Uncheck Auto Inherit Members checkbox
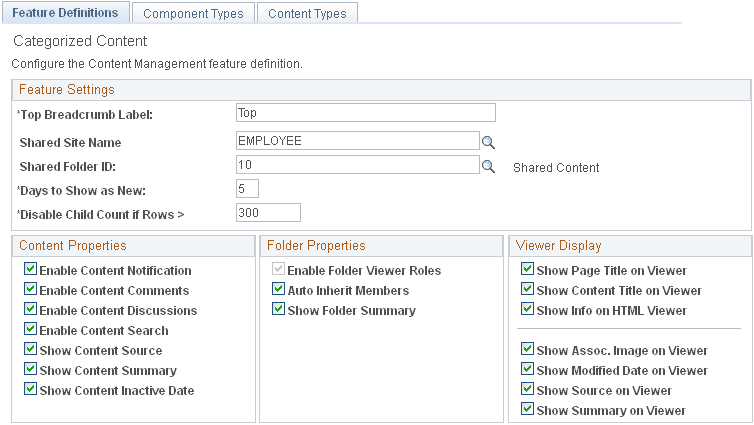The width and height of the screenshot is (754, 425). click(278, 290)
